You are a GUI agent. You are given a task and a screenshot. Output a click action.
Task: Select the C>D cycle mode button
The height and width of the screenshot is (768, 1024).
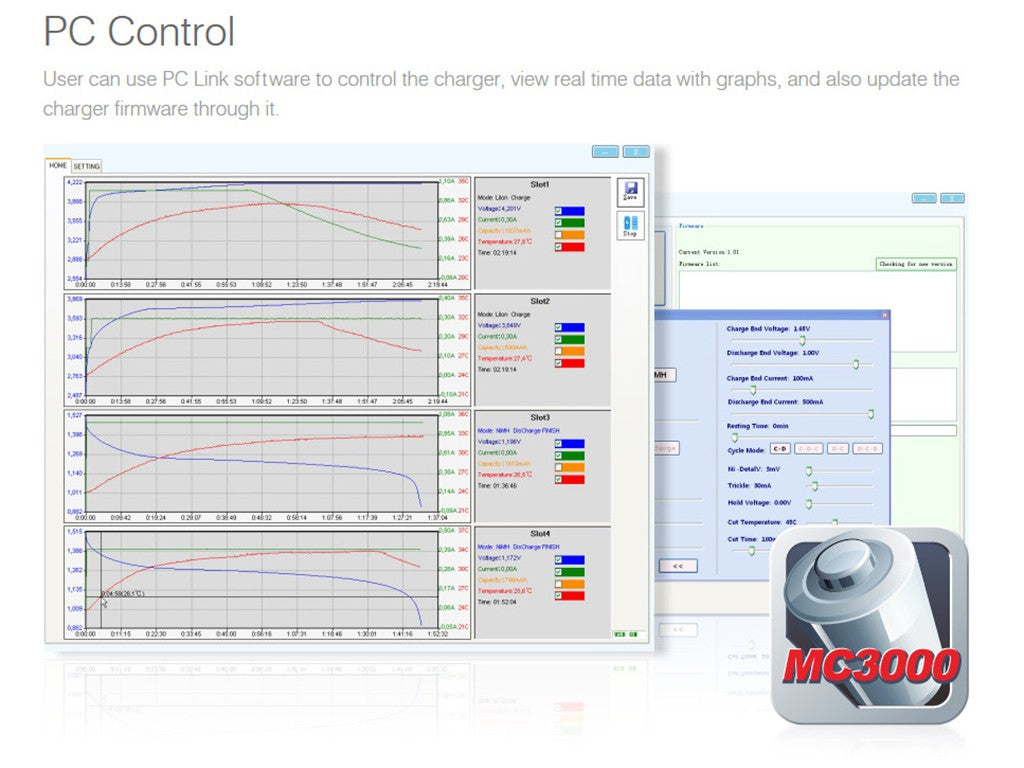click(x=781, y=449)
